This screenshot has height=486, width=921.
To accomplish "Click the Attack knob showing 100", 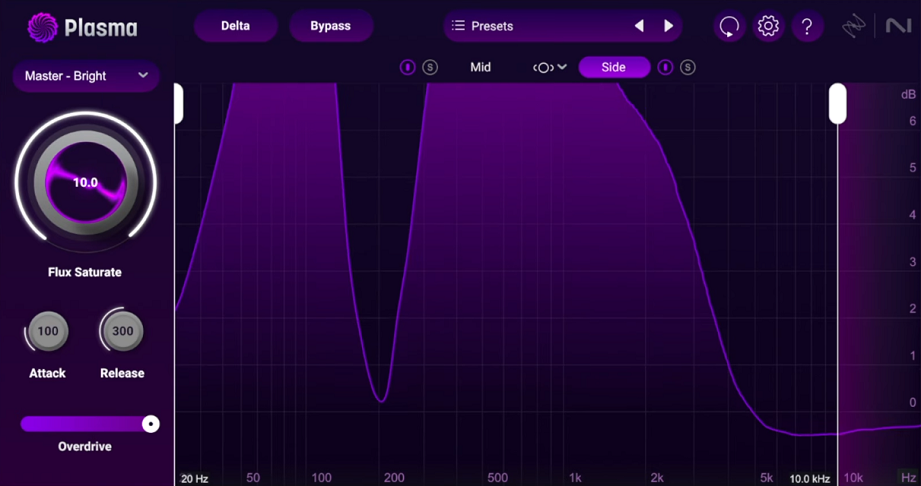I will (48, 331).
